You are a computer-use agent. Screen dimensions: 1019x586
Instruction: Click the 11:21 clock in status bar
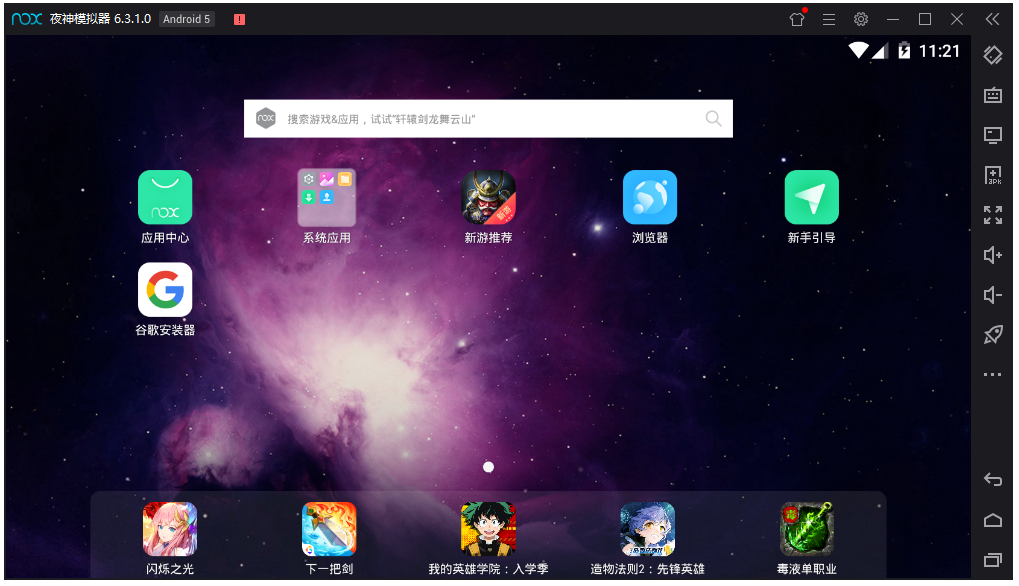[939, 51]
